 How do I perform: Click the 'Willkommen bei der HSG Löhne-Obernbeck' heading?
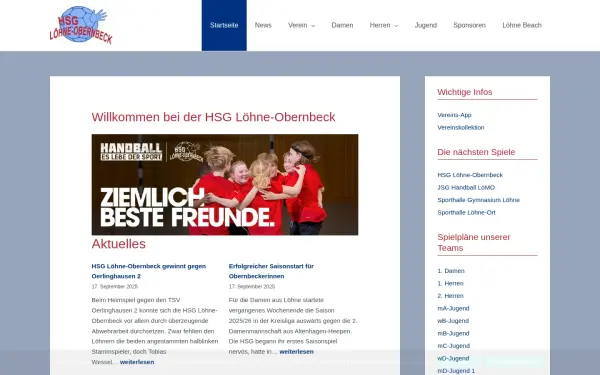(213, 117)
